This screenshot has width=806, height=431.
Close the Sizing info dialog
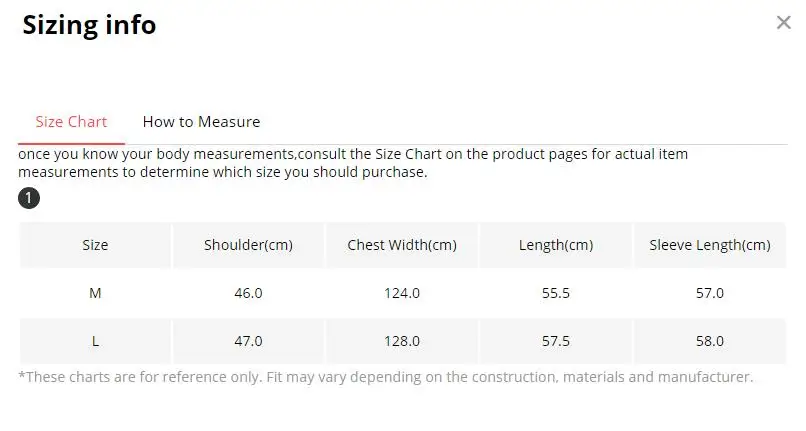pyautogui.click(x=783, y=23)
